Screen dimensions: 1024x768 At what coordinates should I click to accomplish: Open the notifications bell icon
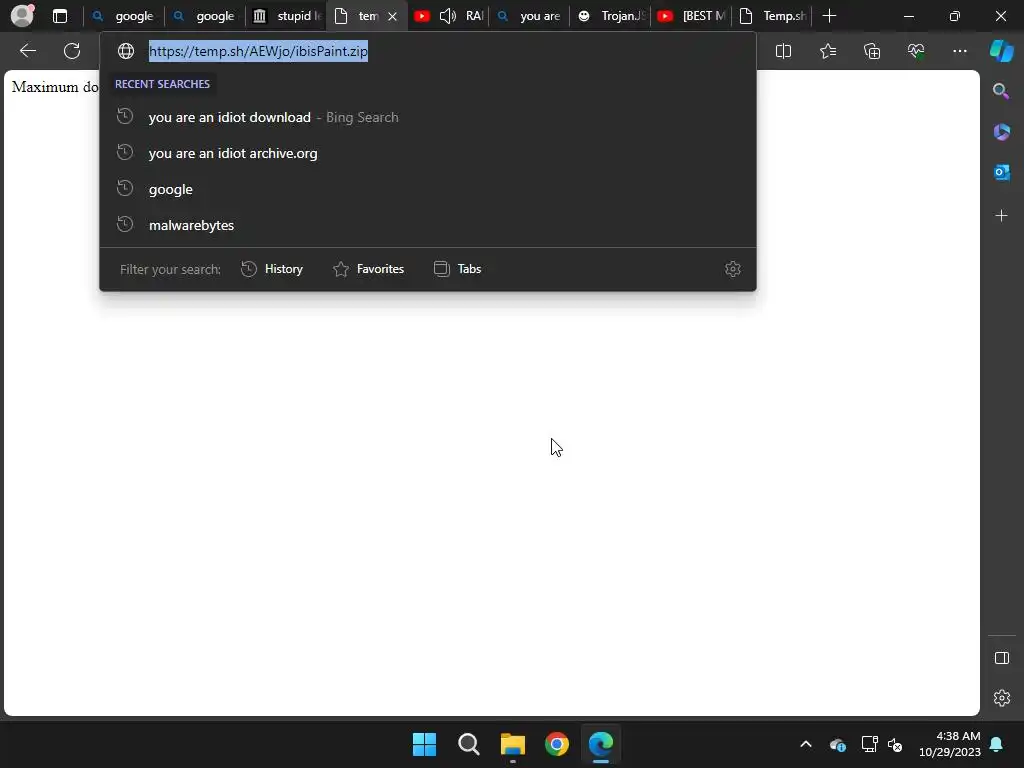tap(997, 744)
